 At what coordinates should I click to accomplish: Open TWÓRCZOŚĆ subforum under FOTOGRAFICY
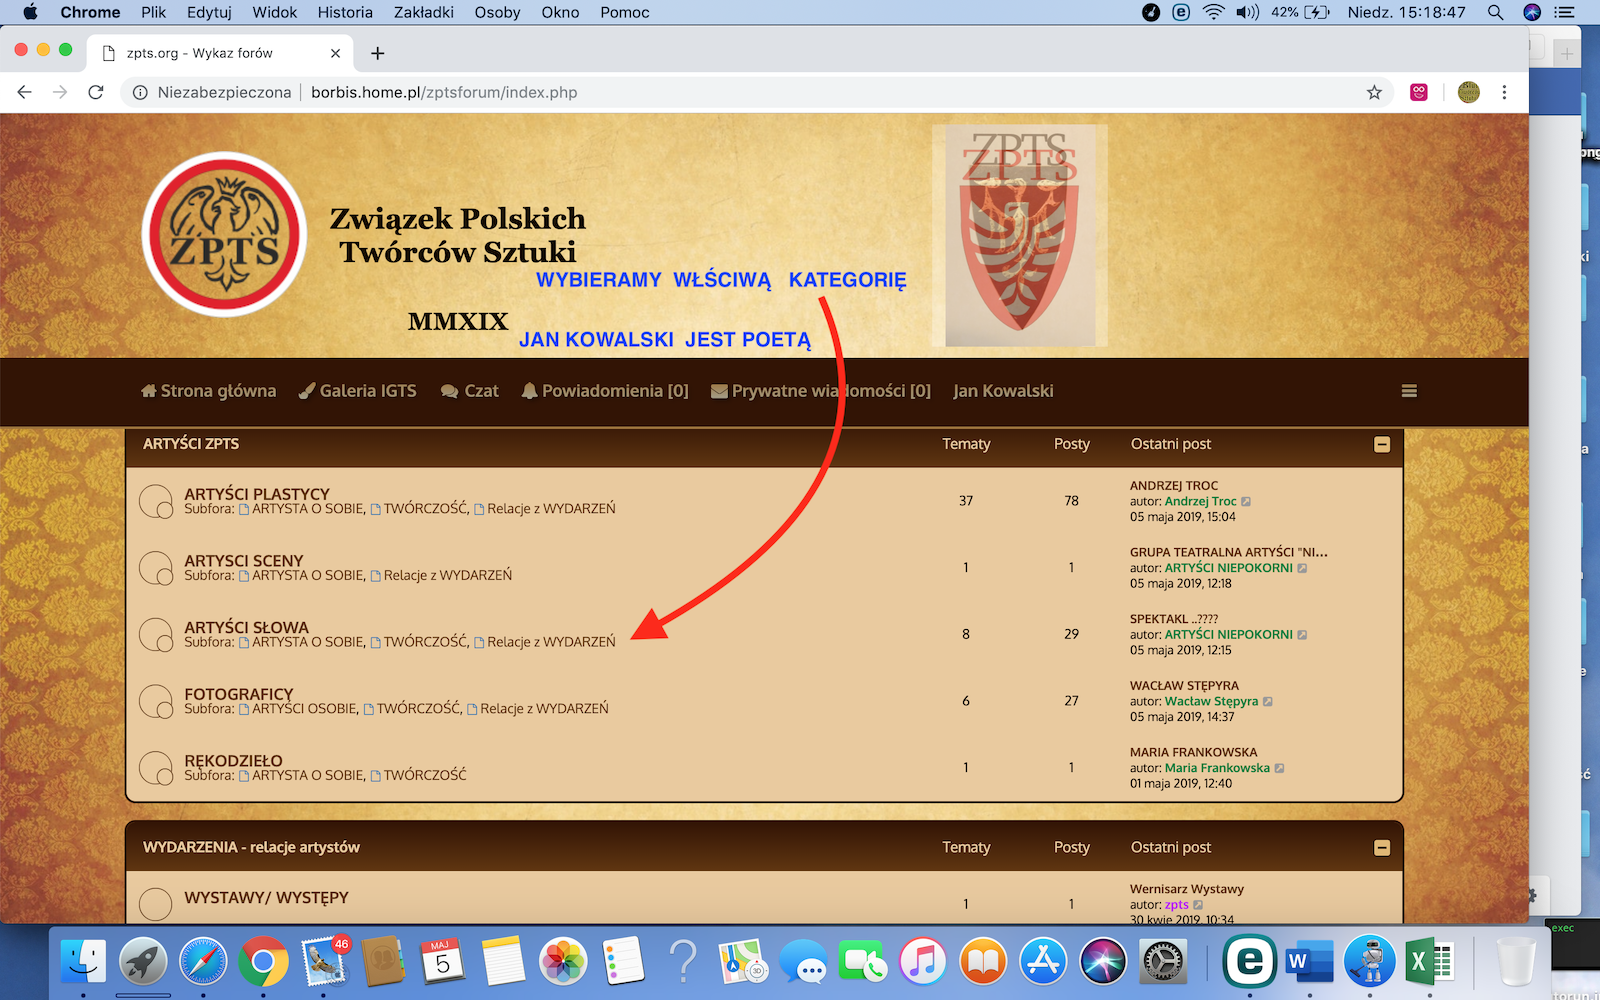pos(418,709)
